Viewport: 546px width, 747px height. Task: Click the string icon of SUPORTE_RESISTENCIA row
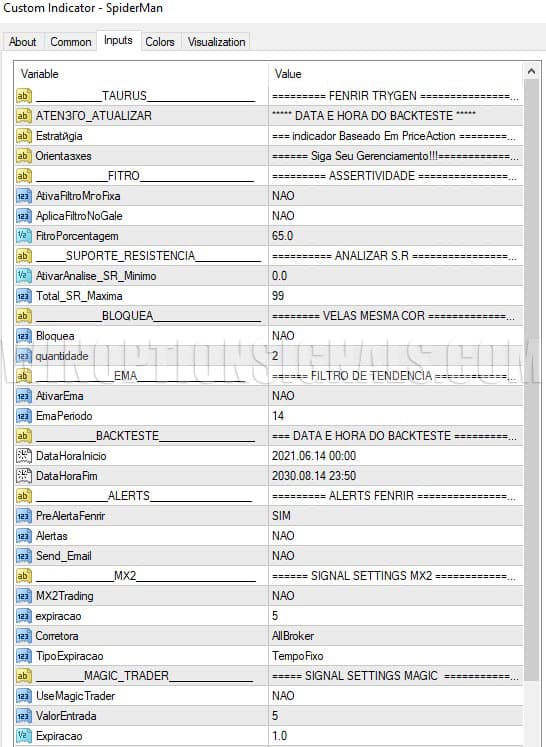point(23,256)
